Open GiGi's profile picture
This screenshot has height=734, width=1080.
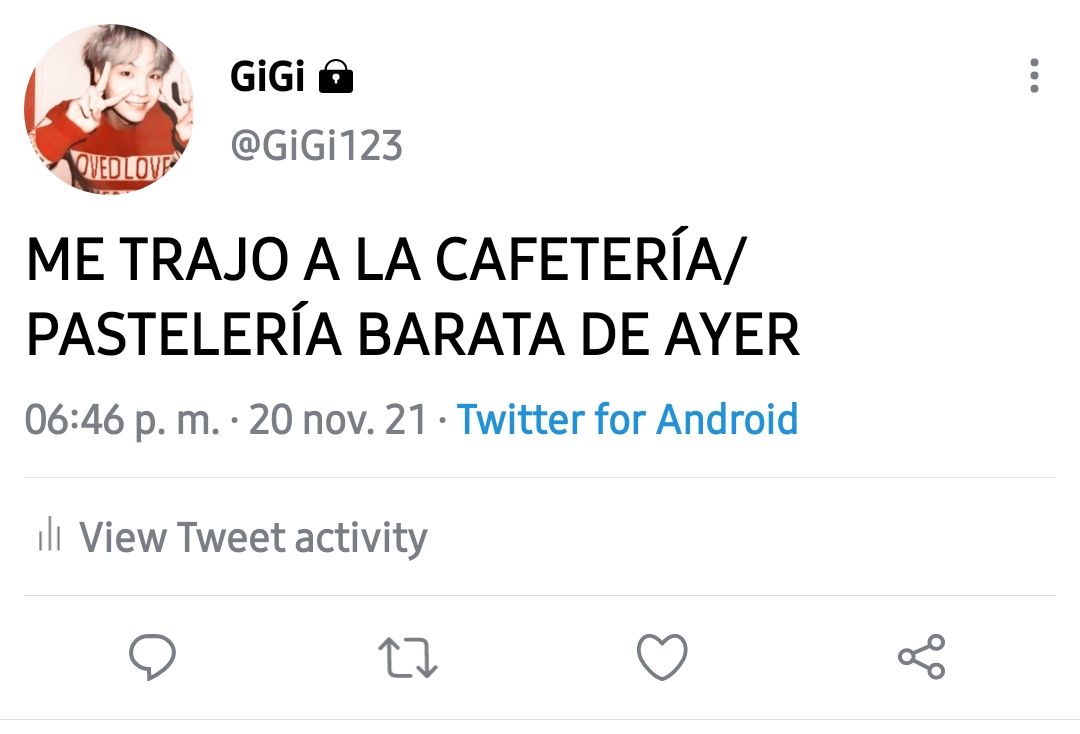109,109
